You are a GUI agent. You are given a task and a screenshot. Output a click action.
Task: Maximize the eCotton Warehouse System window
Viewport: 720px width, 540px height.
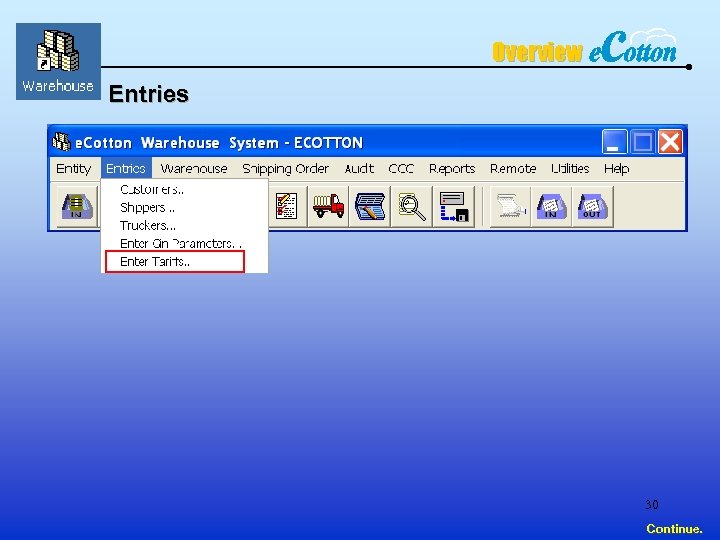pos(642,142)
